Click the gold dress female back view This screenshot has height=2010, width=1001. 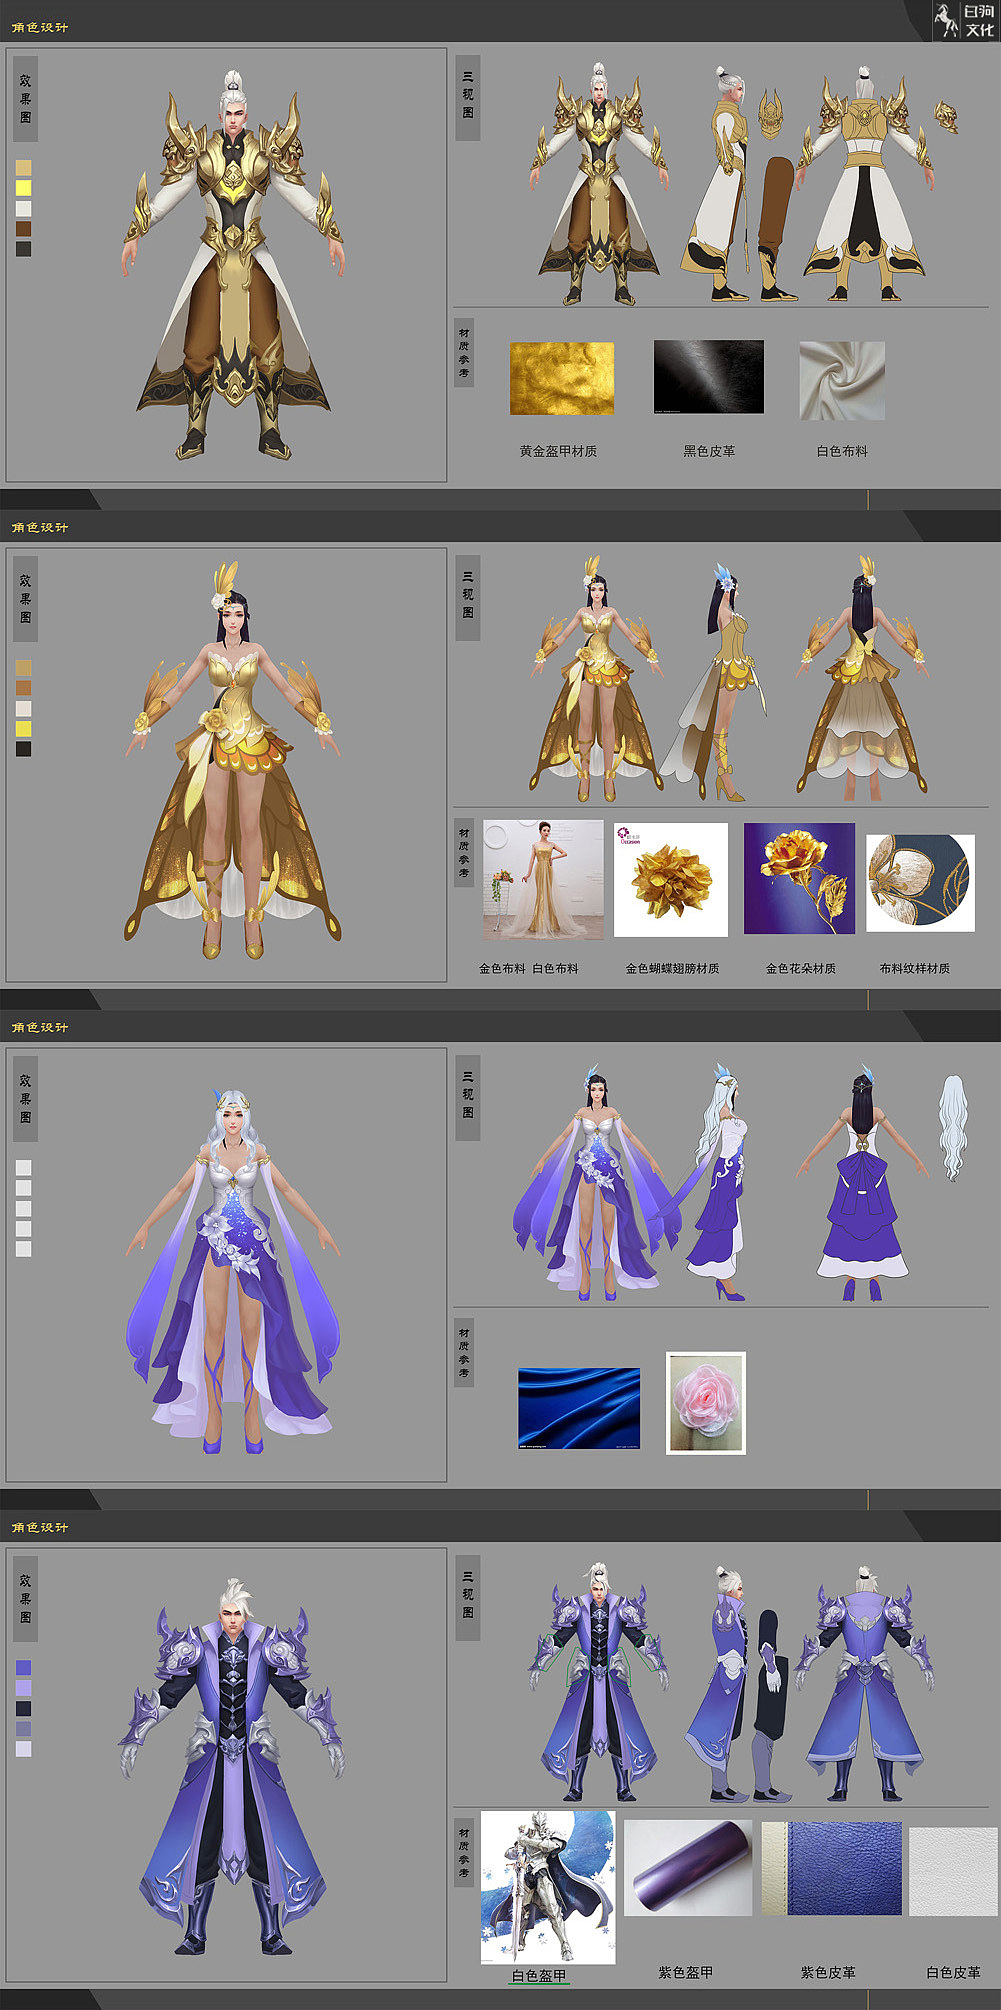(864, 680)
